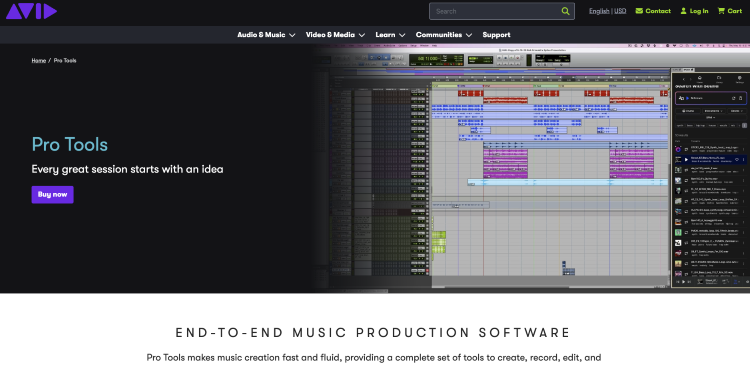Viewport: 750px width, 365px height.
Task: Expand the Communities menu
Action: 444,35
